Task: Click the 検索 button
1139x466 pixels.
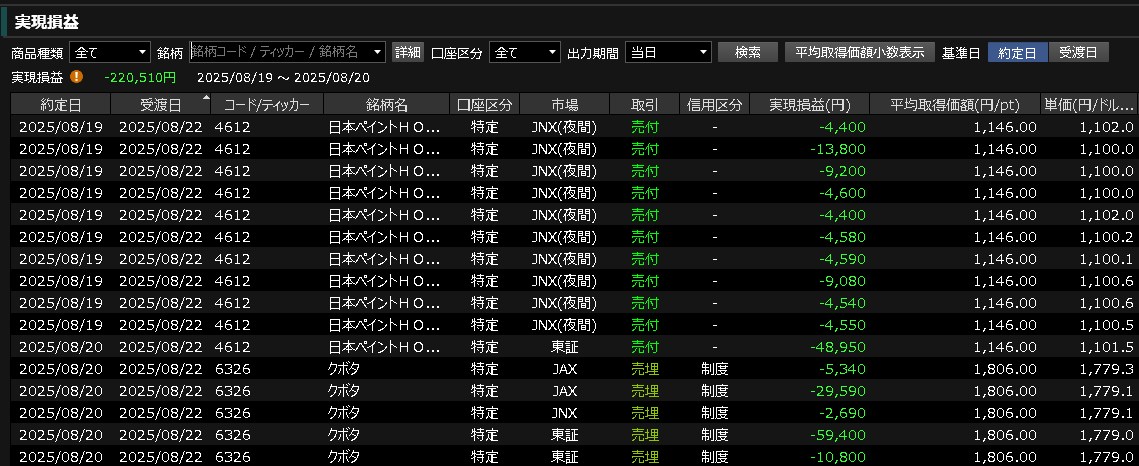Action: click(747, 52)
